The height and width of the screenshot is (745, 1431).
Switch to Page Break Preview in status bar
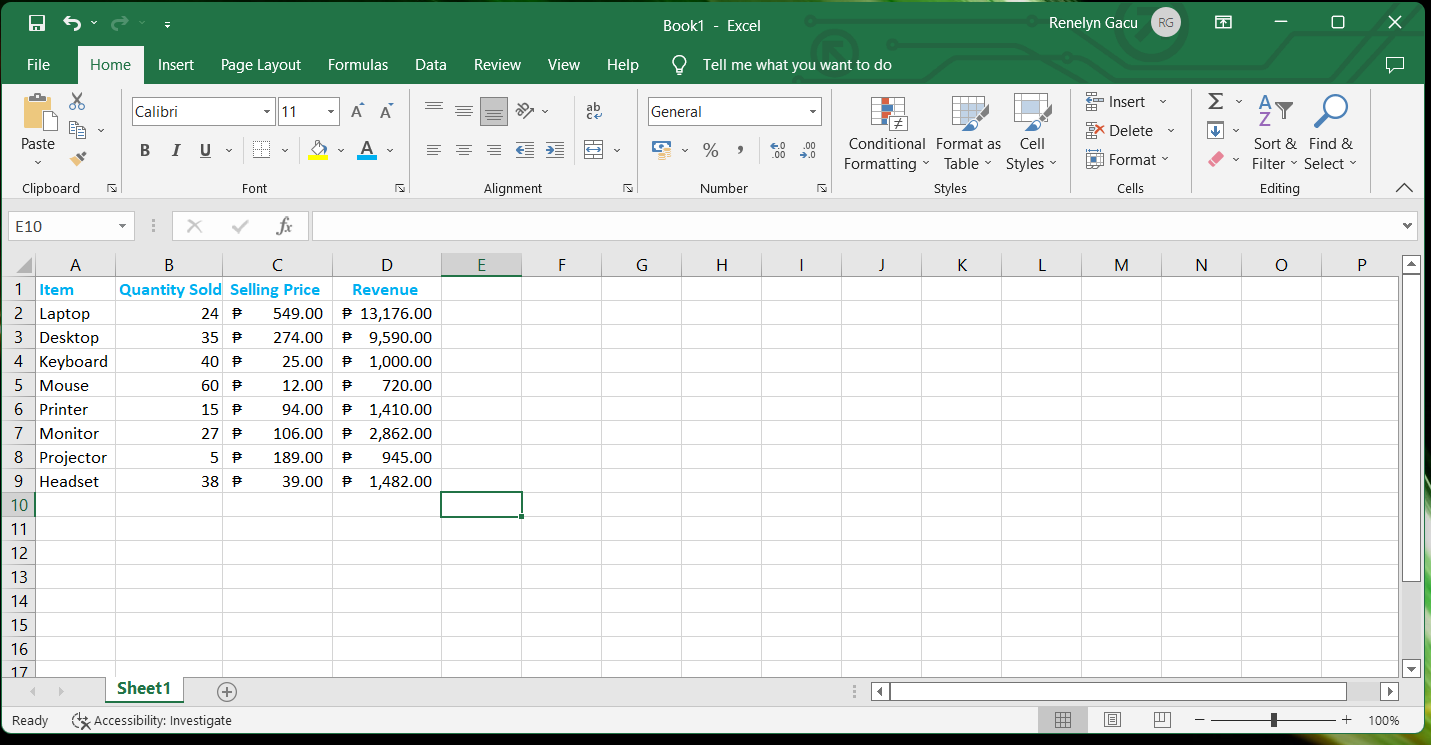pyautogui.click(x=1161, y=720)
